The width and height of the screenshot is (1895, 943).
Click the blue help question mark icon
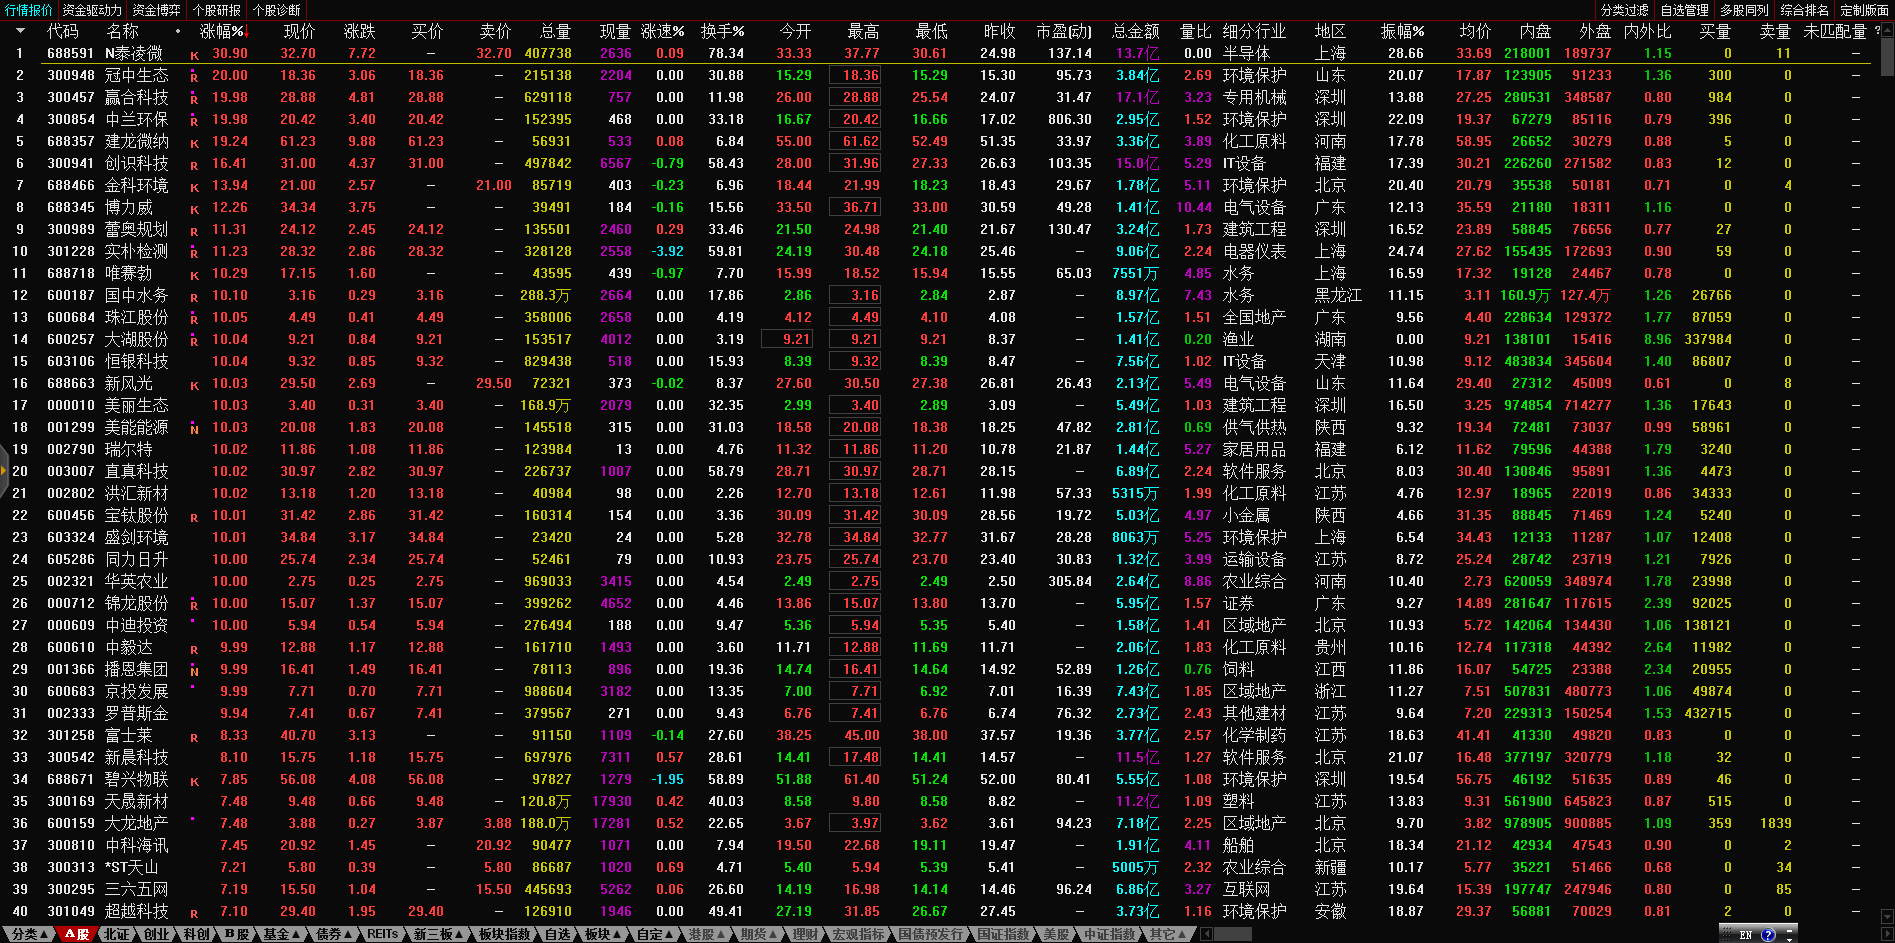point(1768,935)
